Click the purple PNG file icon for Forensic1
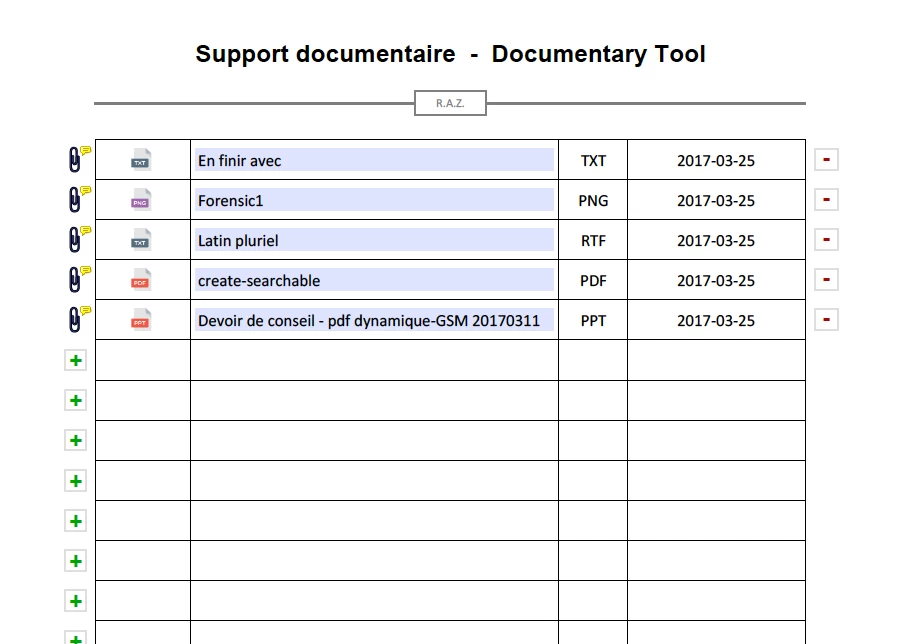904x644 pixels. click(x=141, y=200)
